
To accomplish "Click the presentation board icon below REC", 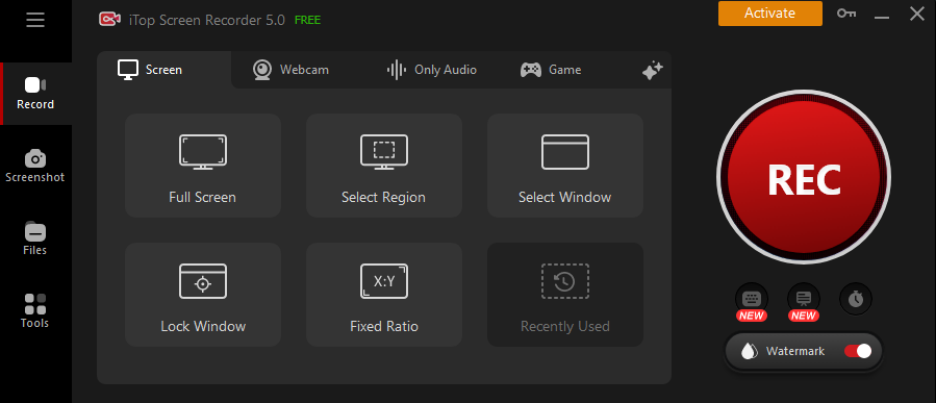I will tap(803, 299).
